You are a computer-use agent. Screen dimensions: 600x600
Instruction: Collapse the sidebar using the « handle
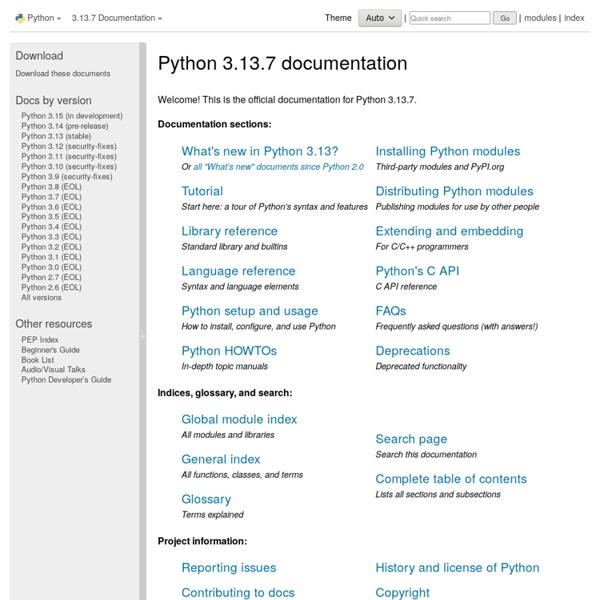[x=142, y=336]
